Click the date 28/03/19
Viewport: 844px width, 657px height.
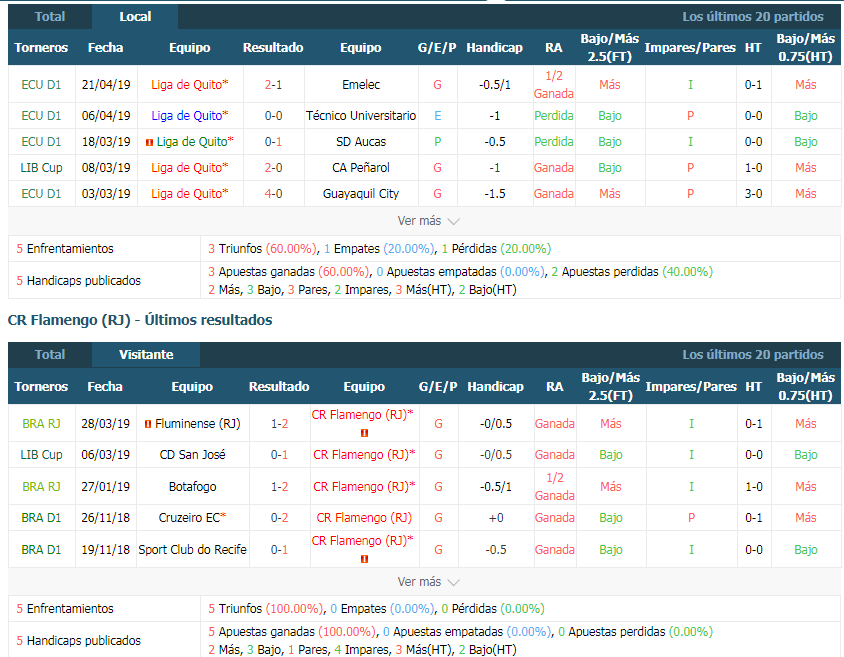106,424
